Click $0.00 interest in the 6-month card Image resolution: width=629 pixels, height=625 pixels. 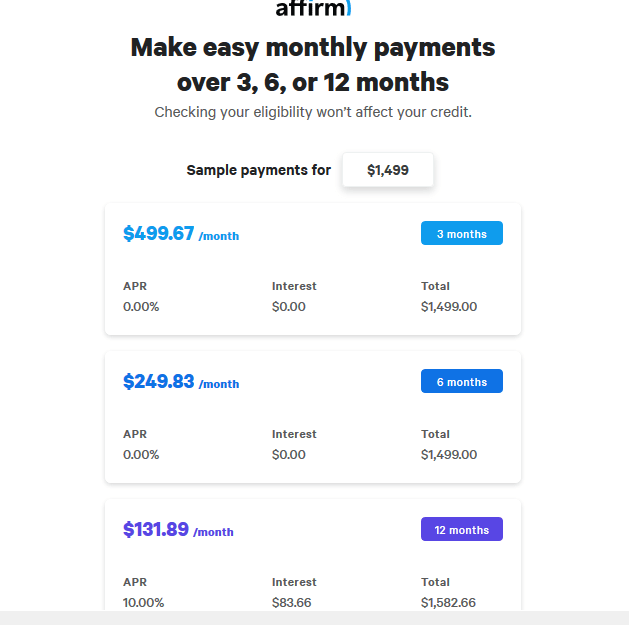point(289,455)
